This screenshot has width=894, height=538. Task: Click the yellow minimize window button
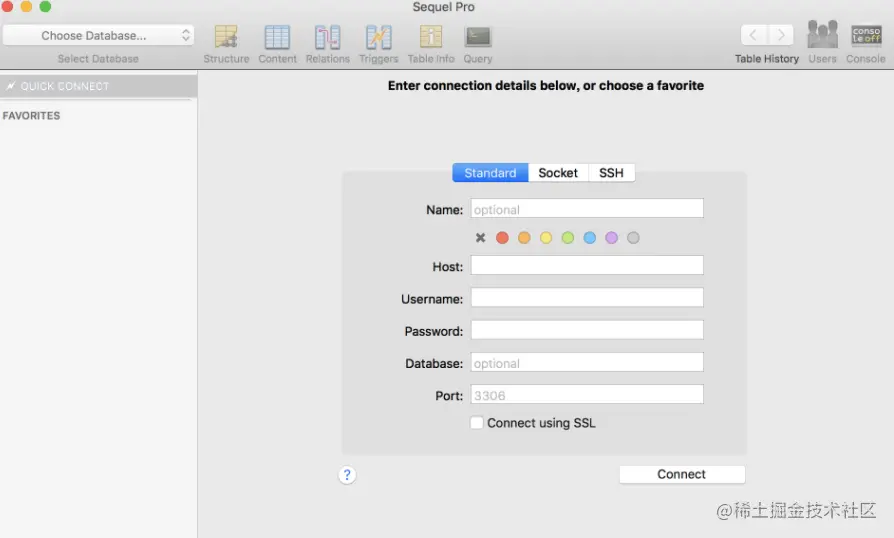(26, 6)
